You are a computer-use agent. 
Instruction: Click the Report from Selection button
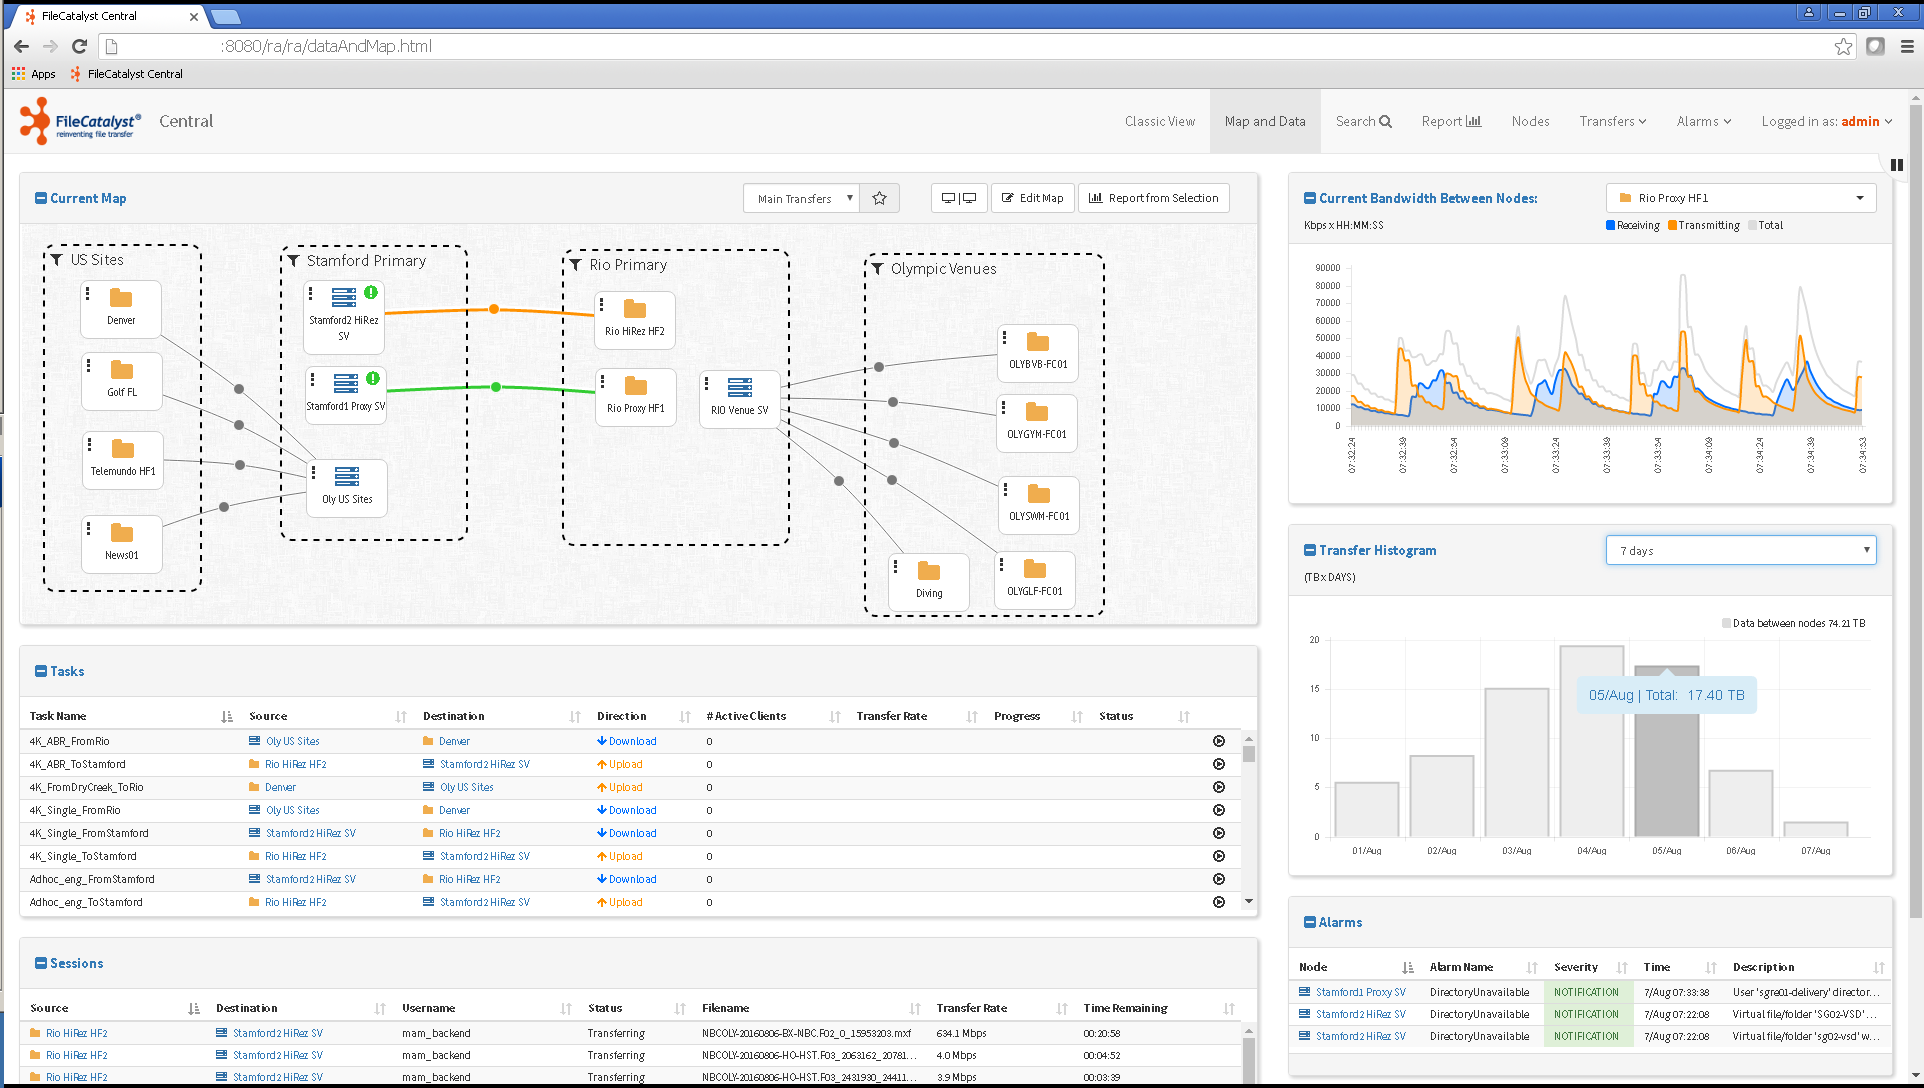tap(1154, 198)
